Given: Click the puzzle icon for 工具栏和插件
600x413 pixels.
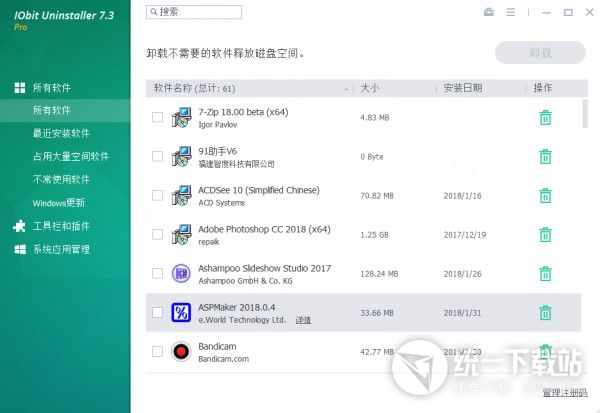Looking at the screenshot, I should click(20, 226).
